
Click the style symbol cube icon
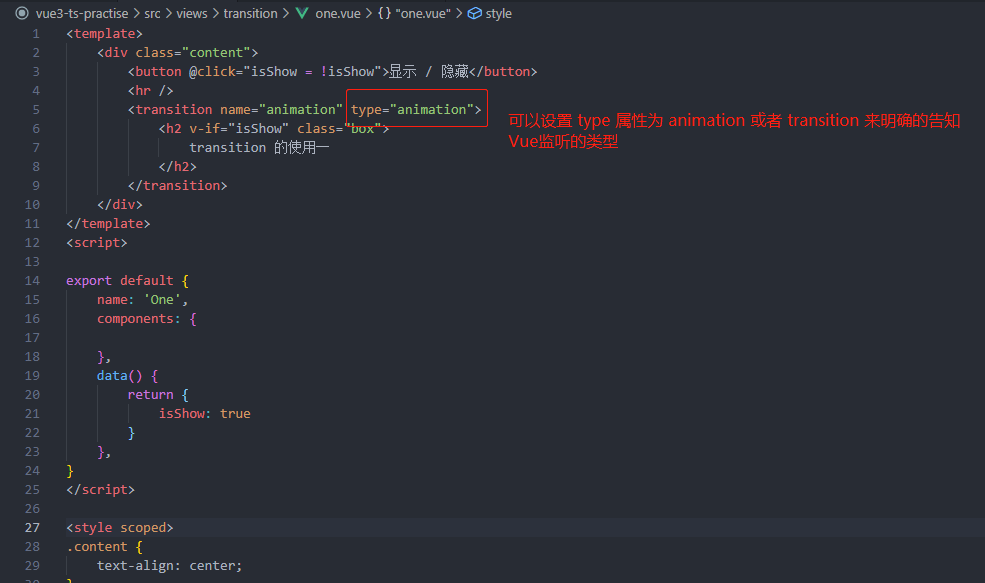(x=475, y=13)
